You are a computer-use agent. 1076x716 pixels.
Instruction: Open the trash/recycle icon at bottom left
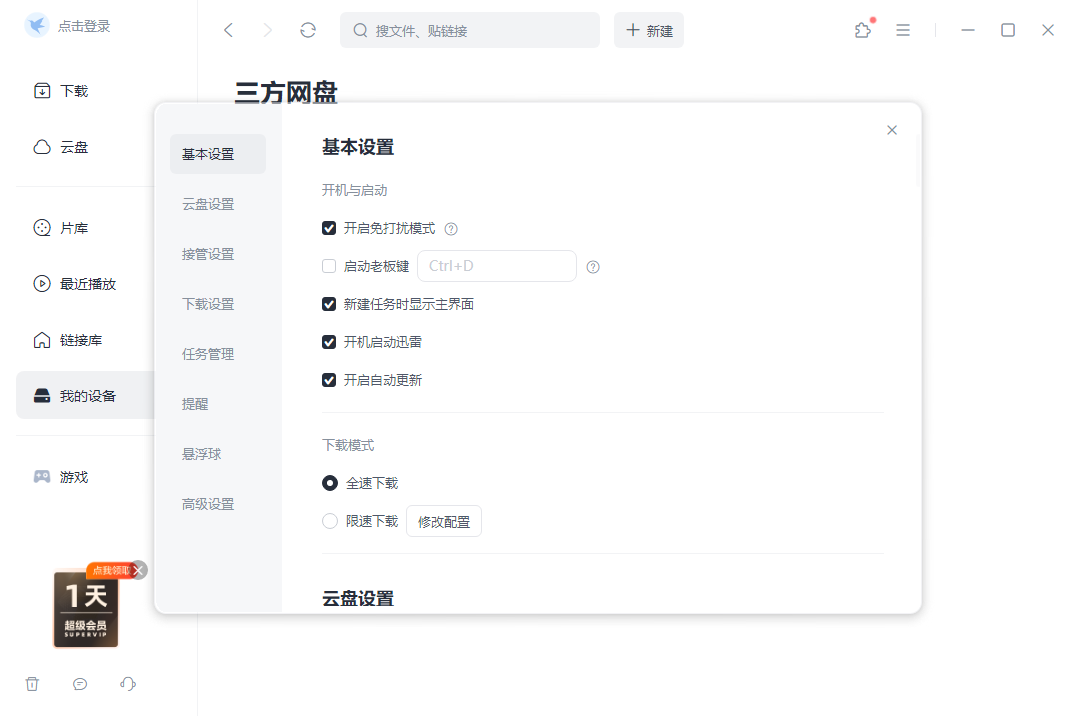point(32,684)
